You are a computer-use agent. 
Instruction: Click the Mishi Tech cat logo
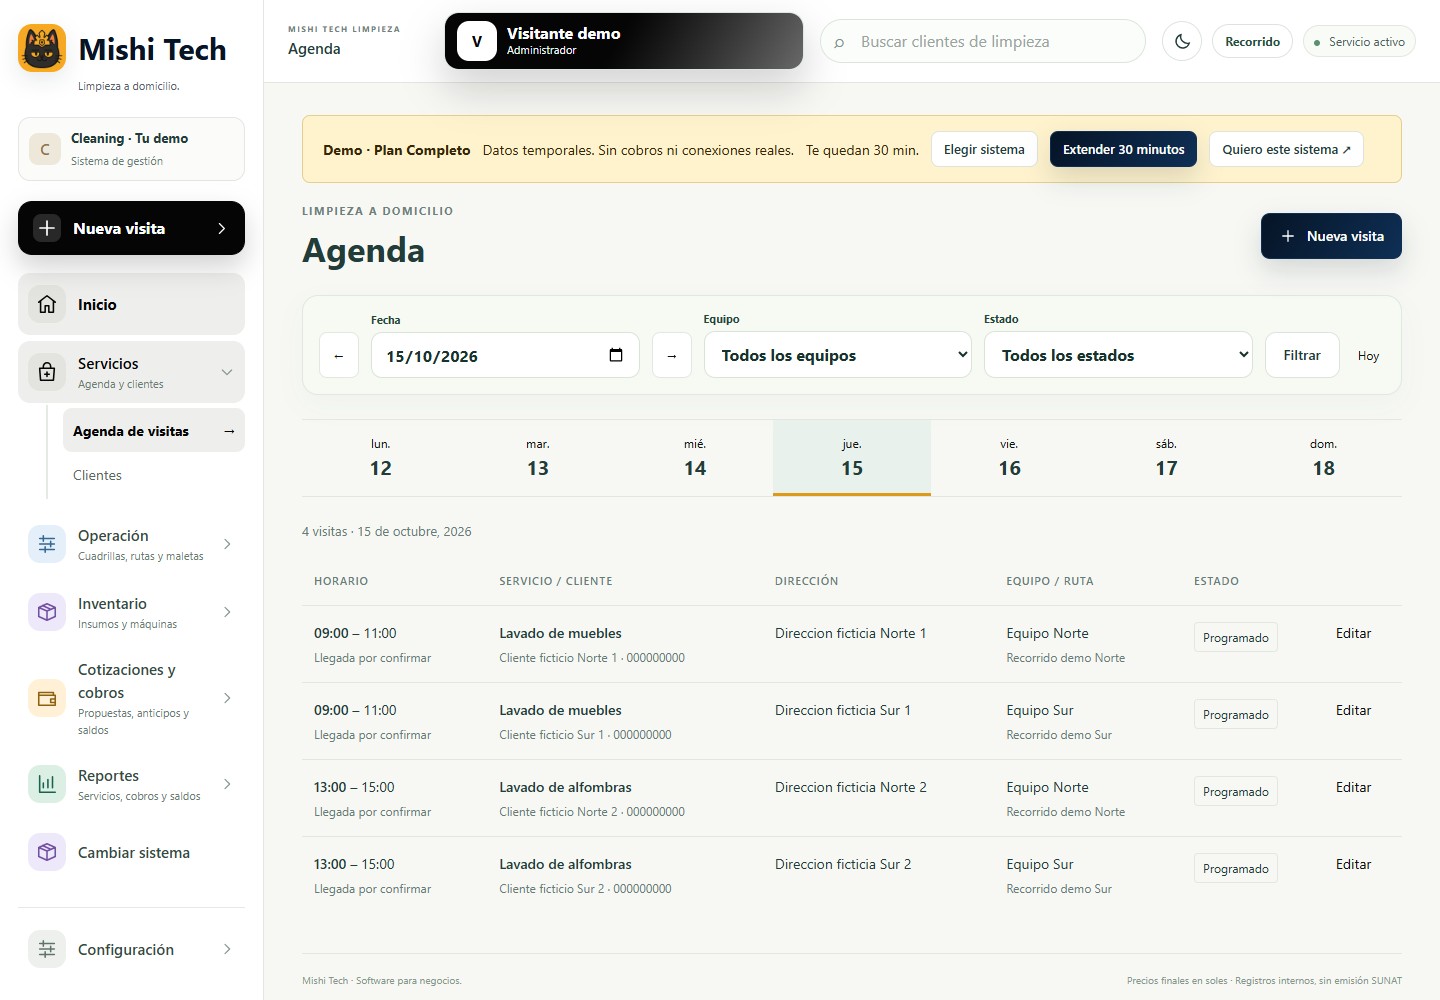click(42, 48)
